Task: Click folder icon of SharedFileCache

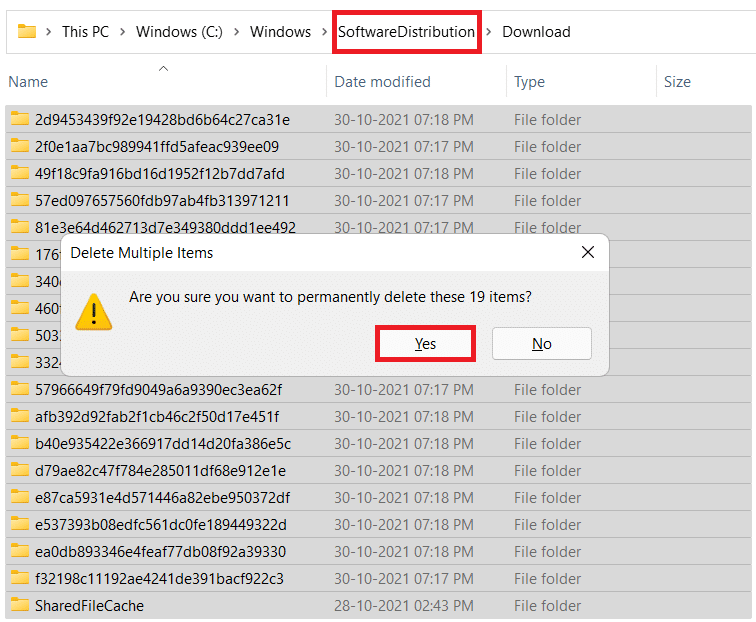Action: pos(20,606)
